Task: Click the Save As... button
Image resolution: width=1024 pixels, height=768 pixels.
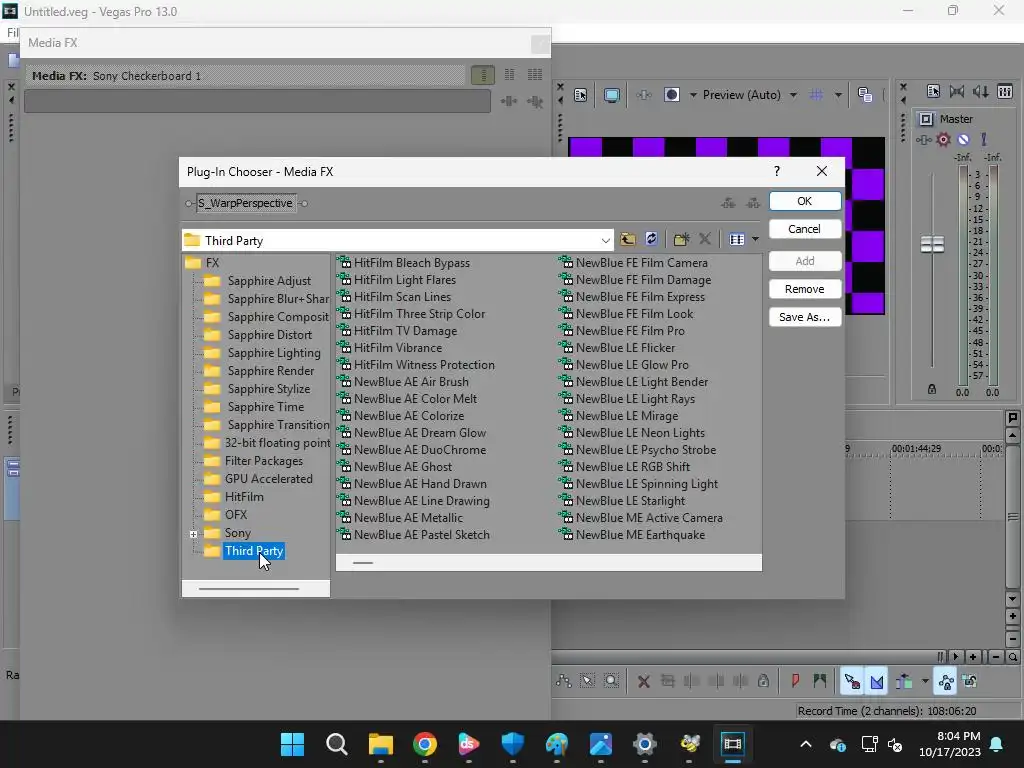Action: click(805, 317)
